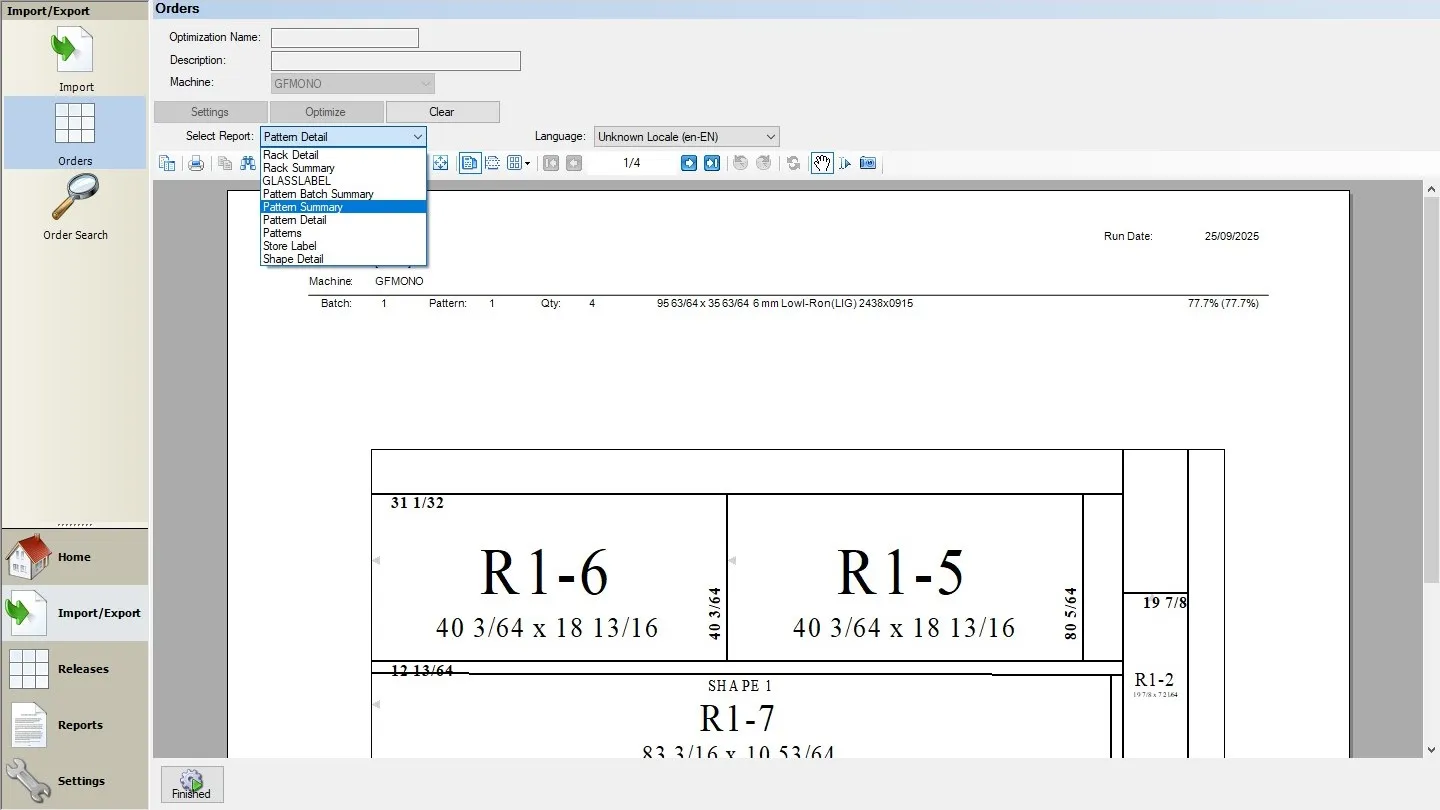Open the Language locale dropdown
The height and width of the screenshot is (810, 1440).
coord(687,137)
